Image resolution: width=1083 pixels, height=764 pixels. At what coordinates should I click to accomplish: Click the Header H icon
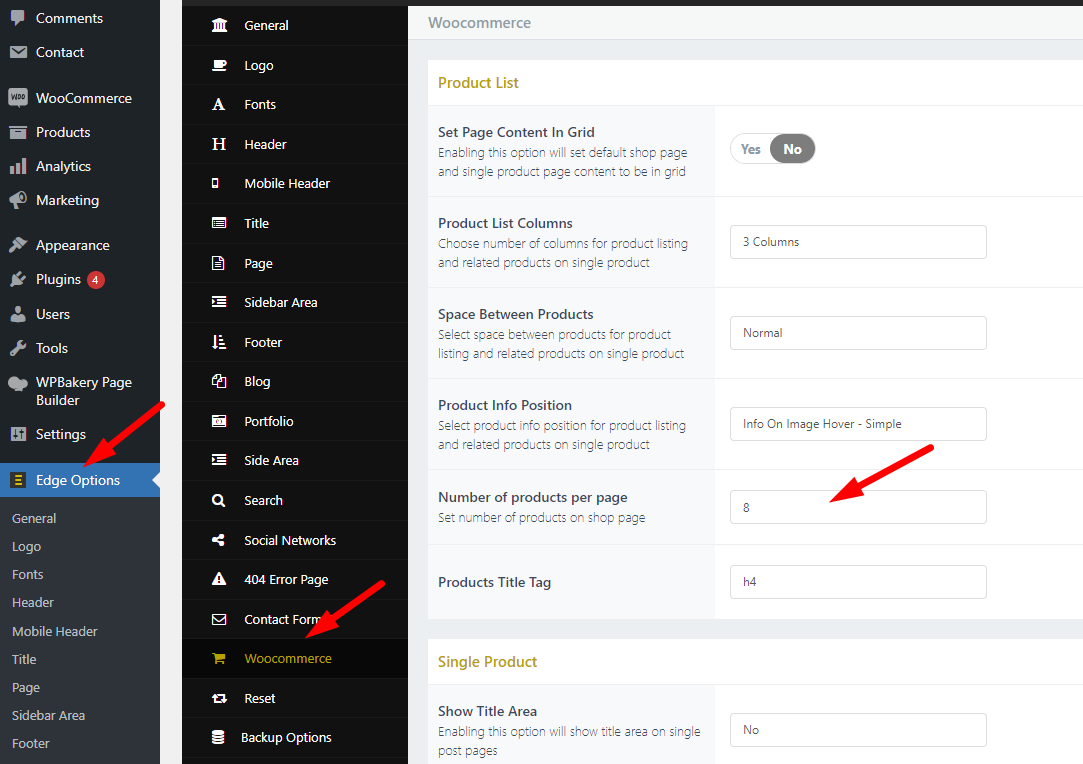click(x=219, y=144)
